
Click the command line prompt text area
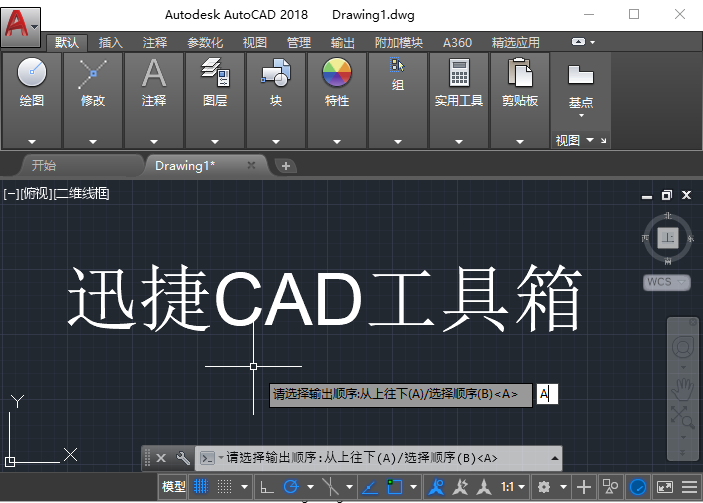[x=361, y=458]
